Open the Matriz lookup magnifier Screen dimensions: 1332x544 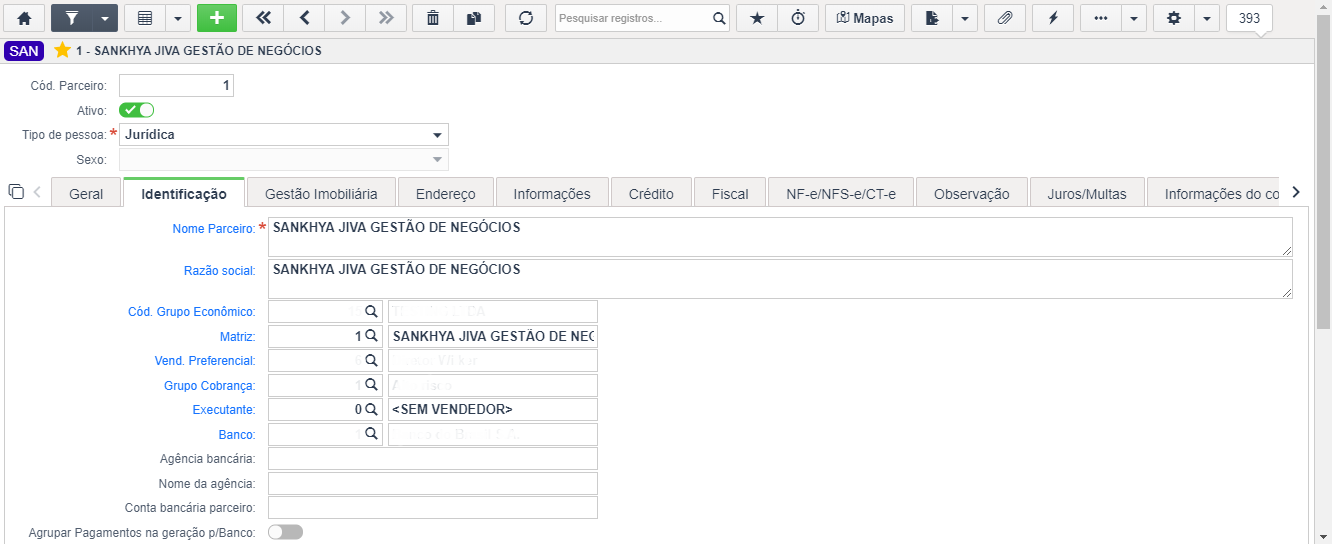[370, 336]
